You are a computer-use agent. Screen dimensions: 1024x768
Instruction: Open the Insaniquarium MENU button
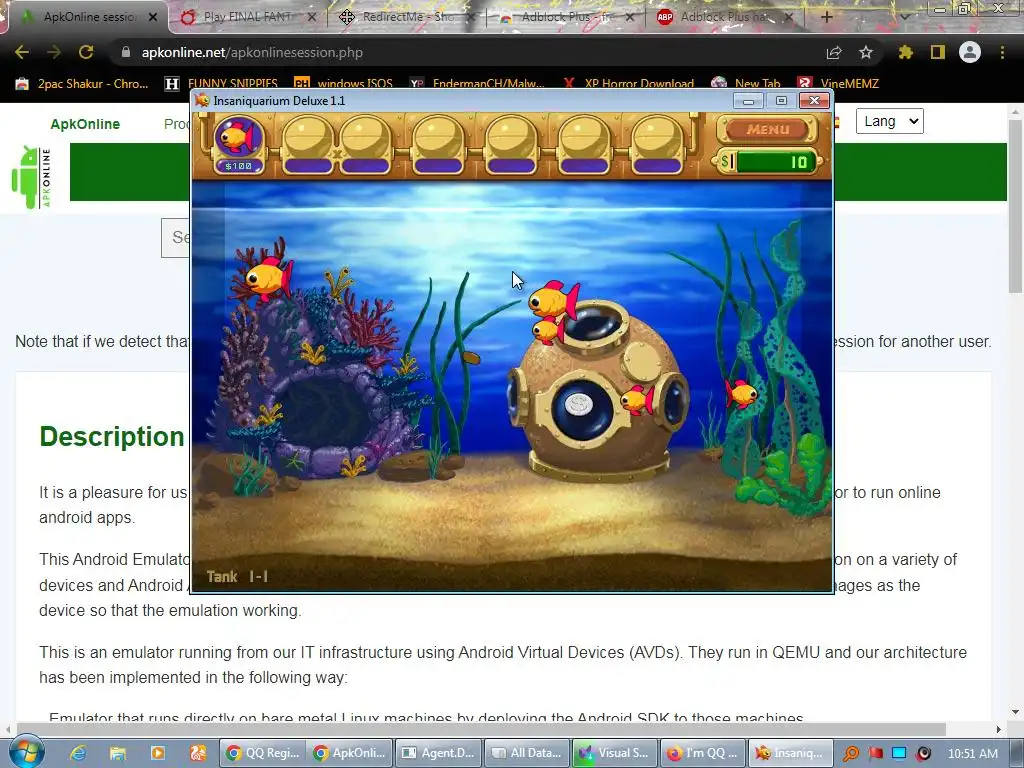coord(767,129)
